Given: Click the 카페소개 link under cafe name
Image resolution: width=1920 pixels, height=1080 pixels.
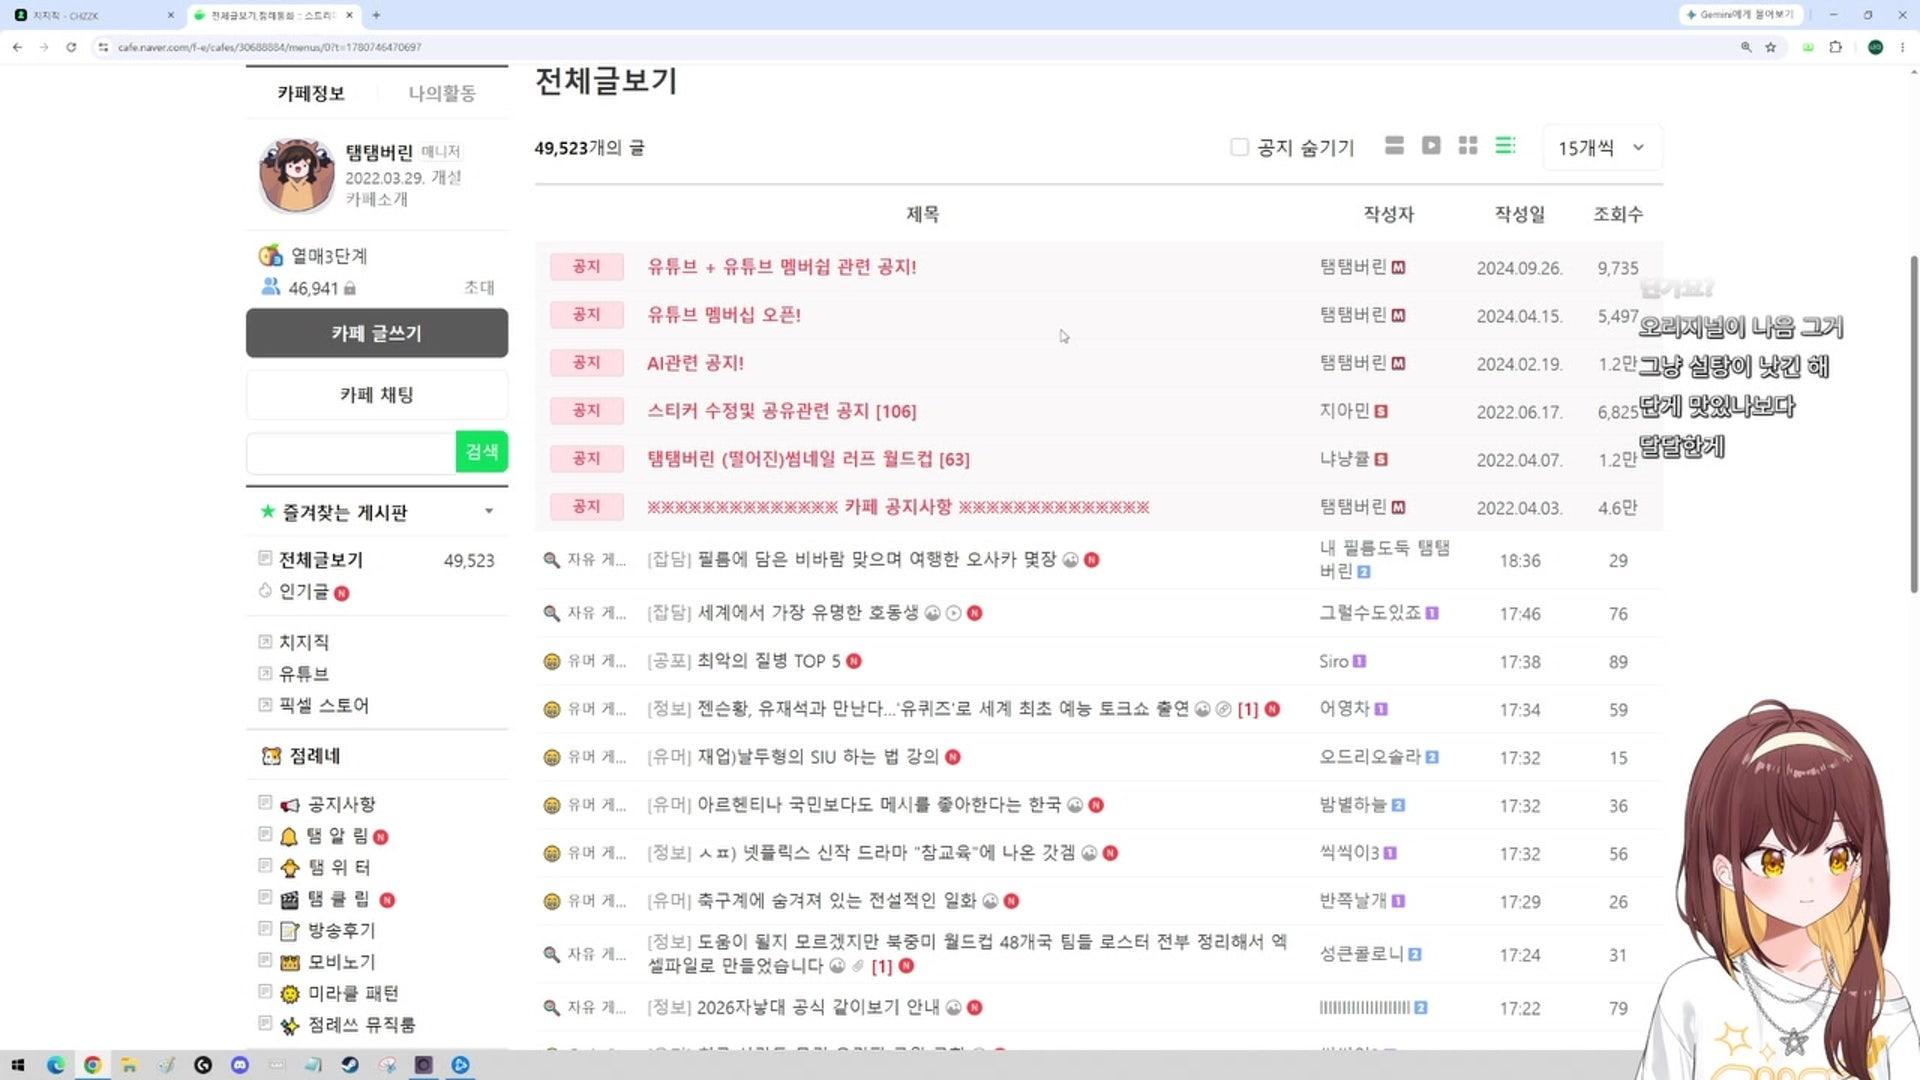Looking at the screenshot, I should tap(376, 200).
